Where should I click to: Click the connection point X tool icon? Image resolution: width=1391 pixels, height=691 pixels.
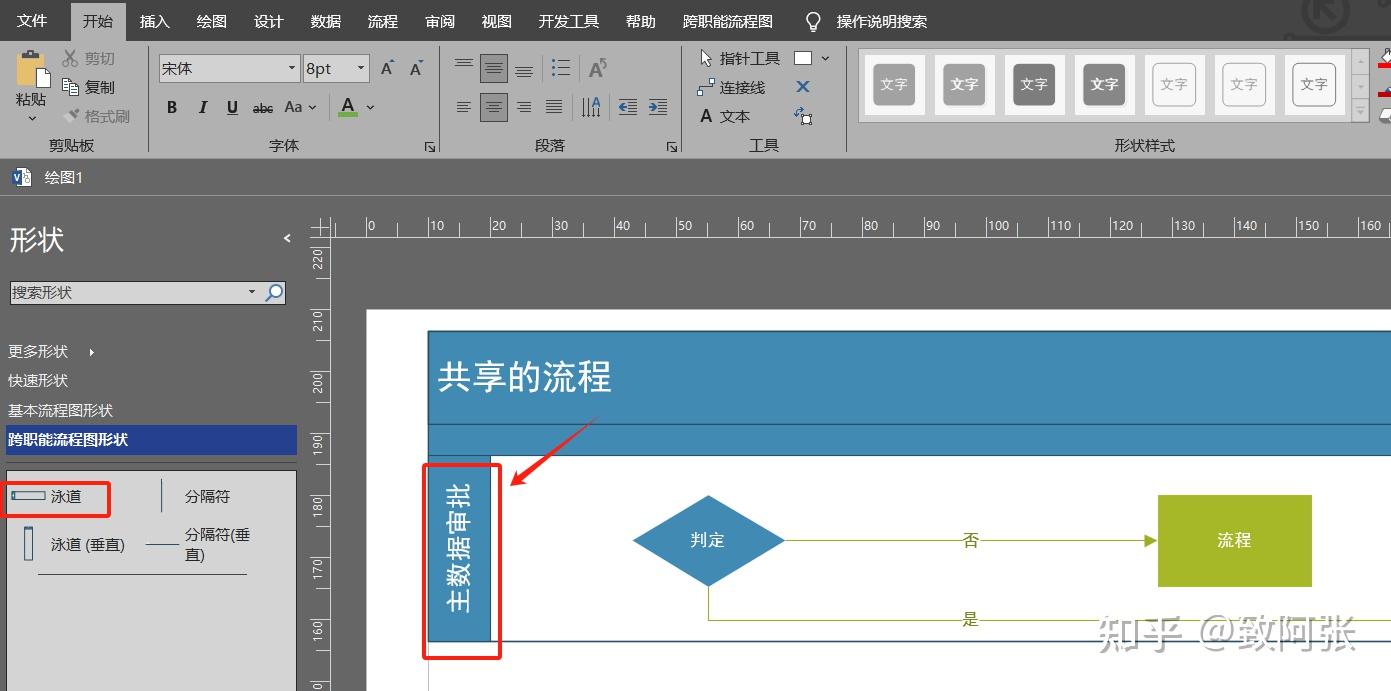802,87
